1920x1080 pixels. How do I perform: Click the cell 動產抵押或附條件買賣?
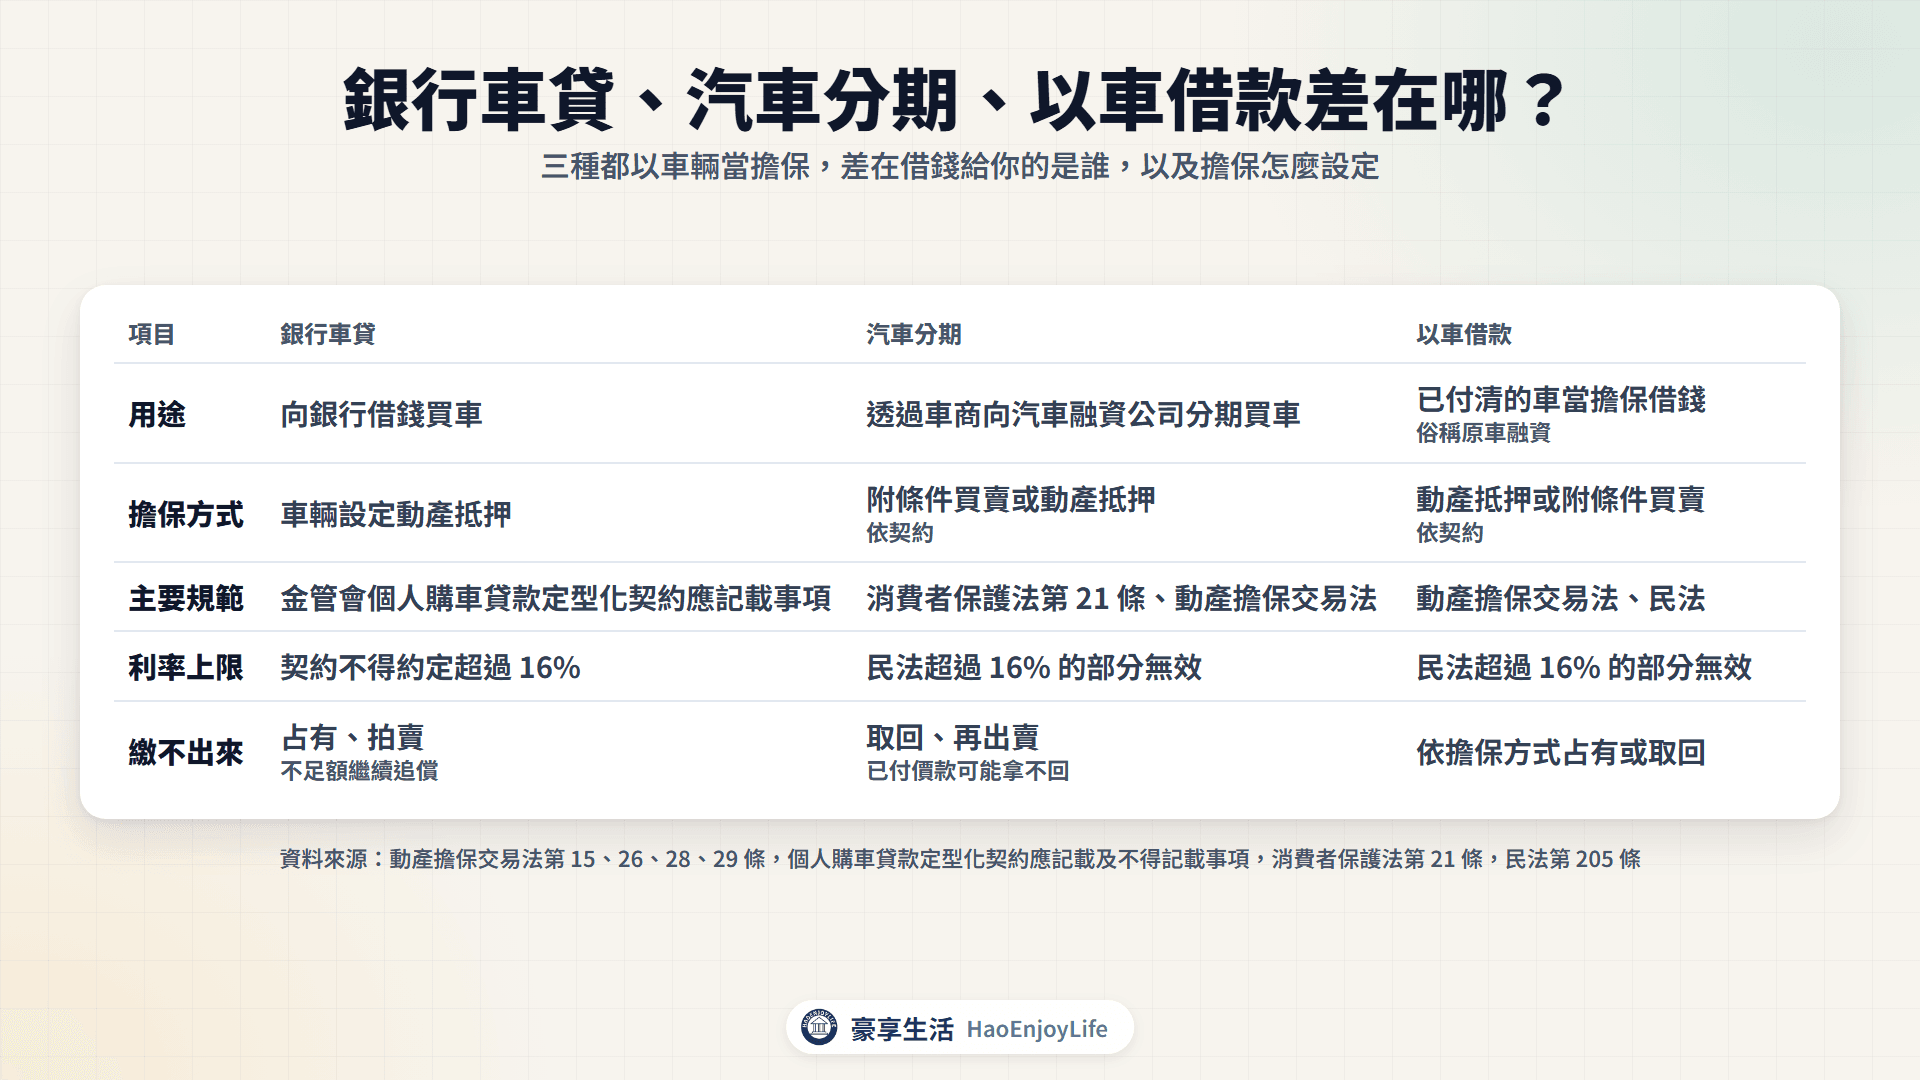click(1561, 499)
